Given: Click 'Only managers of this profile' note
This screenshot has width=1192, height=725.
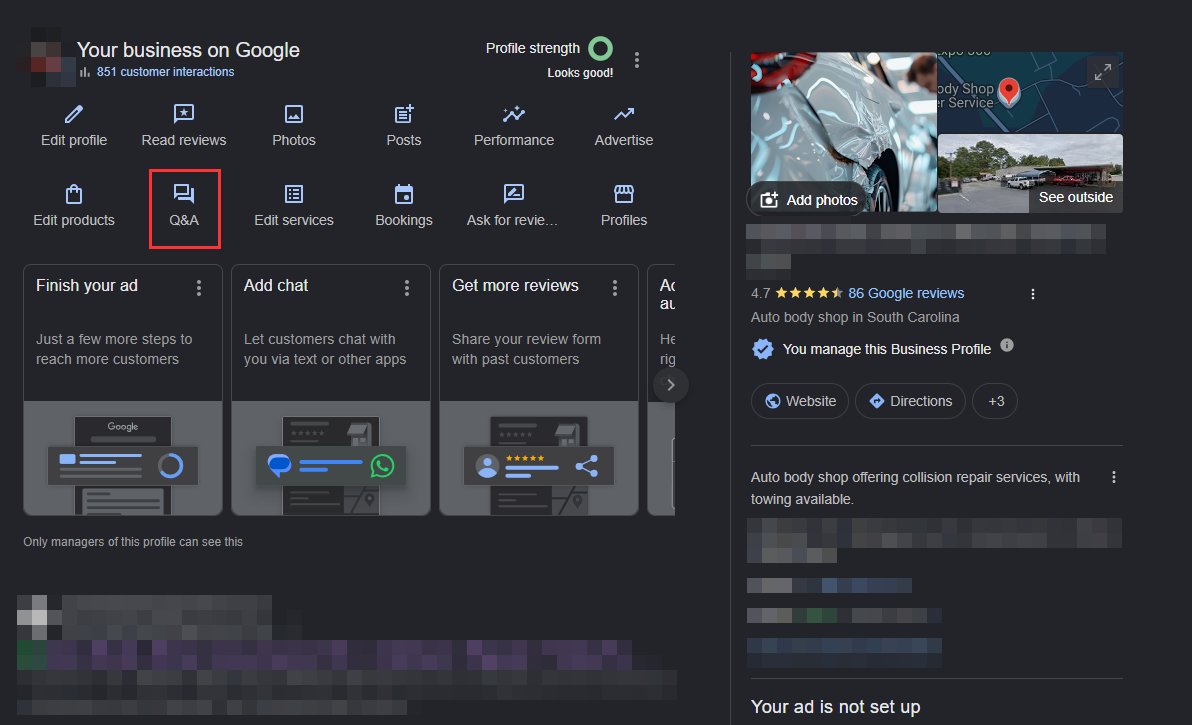Looking at the screenshot, I should 133,542.
